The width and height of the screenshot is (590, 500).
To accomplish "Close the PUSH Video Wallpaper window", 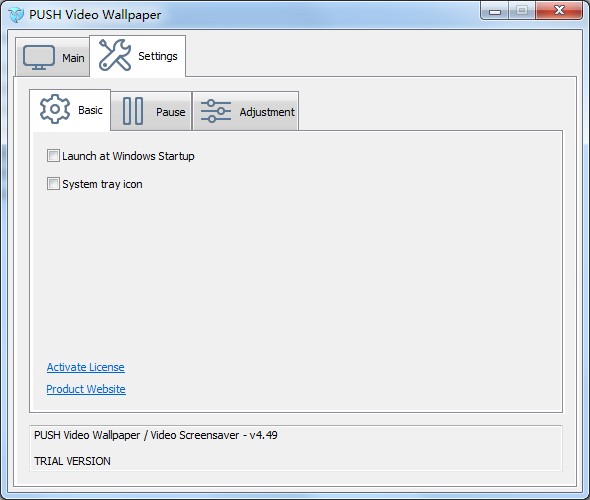I will click(x=559, y=11).
